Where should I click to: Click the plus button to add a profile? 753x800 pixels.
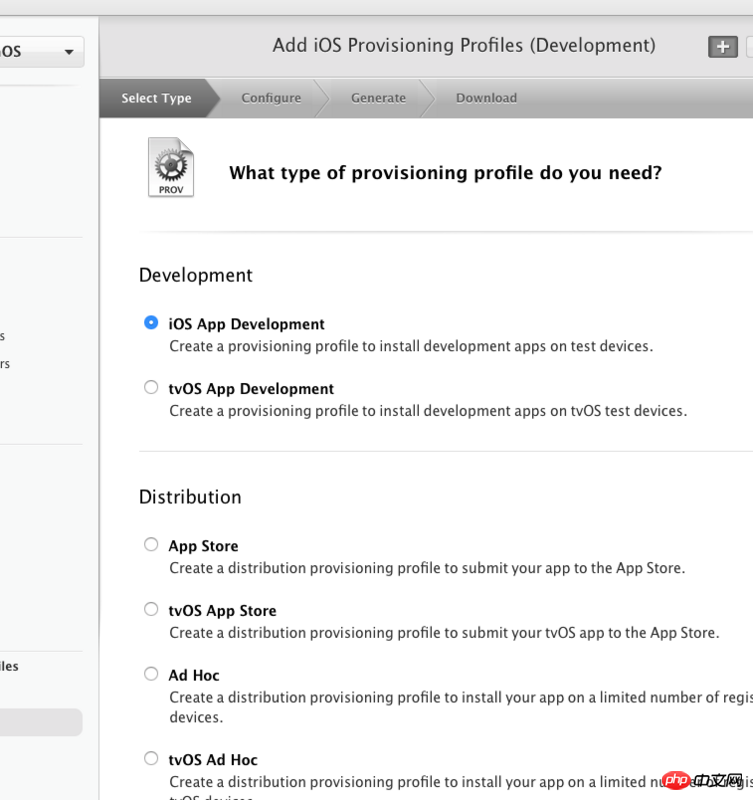pyautogui.click(x=722, y=47)
